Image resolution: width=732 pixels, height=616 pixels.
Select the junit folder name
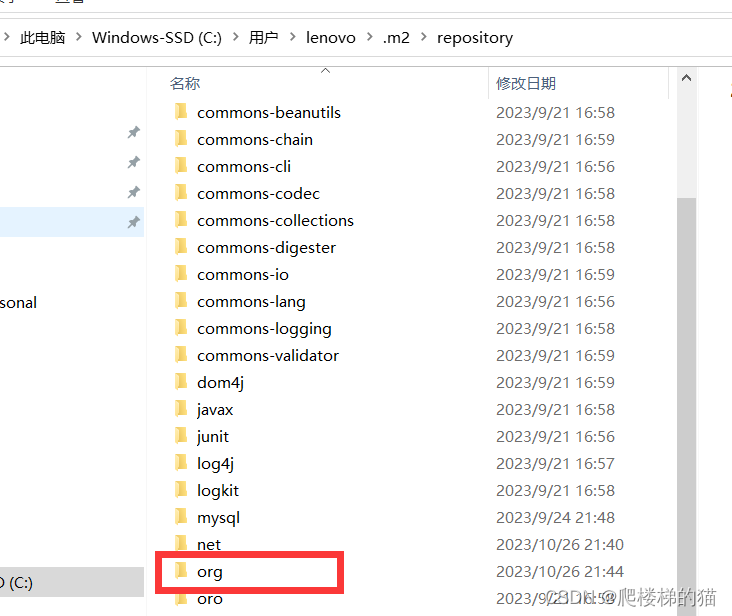213,437
